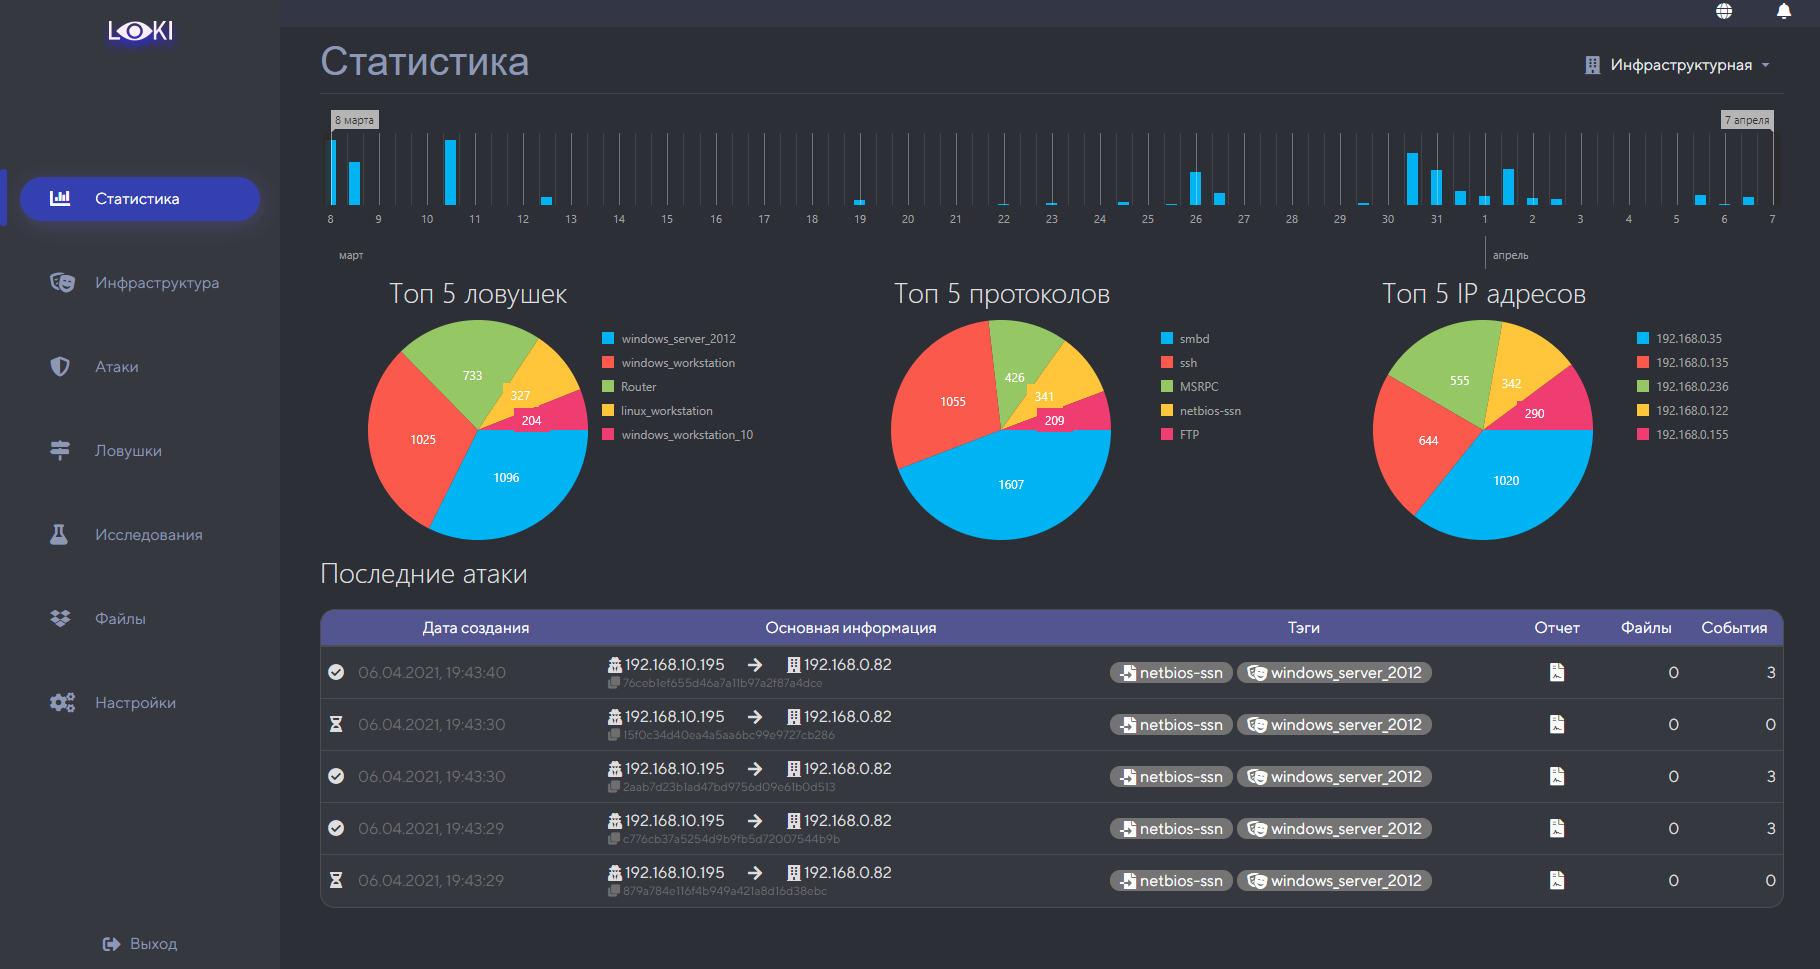Click the События column header

1735,628
